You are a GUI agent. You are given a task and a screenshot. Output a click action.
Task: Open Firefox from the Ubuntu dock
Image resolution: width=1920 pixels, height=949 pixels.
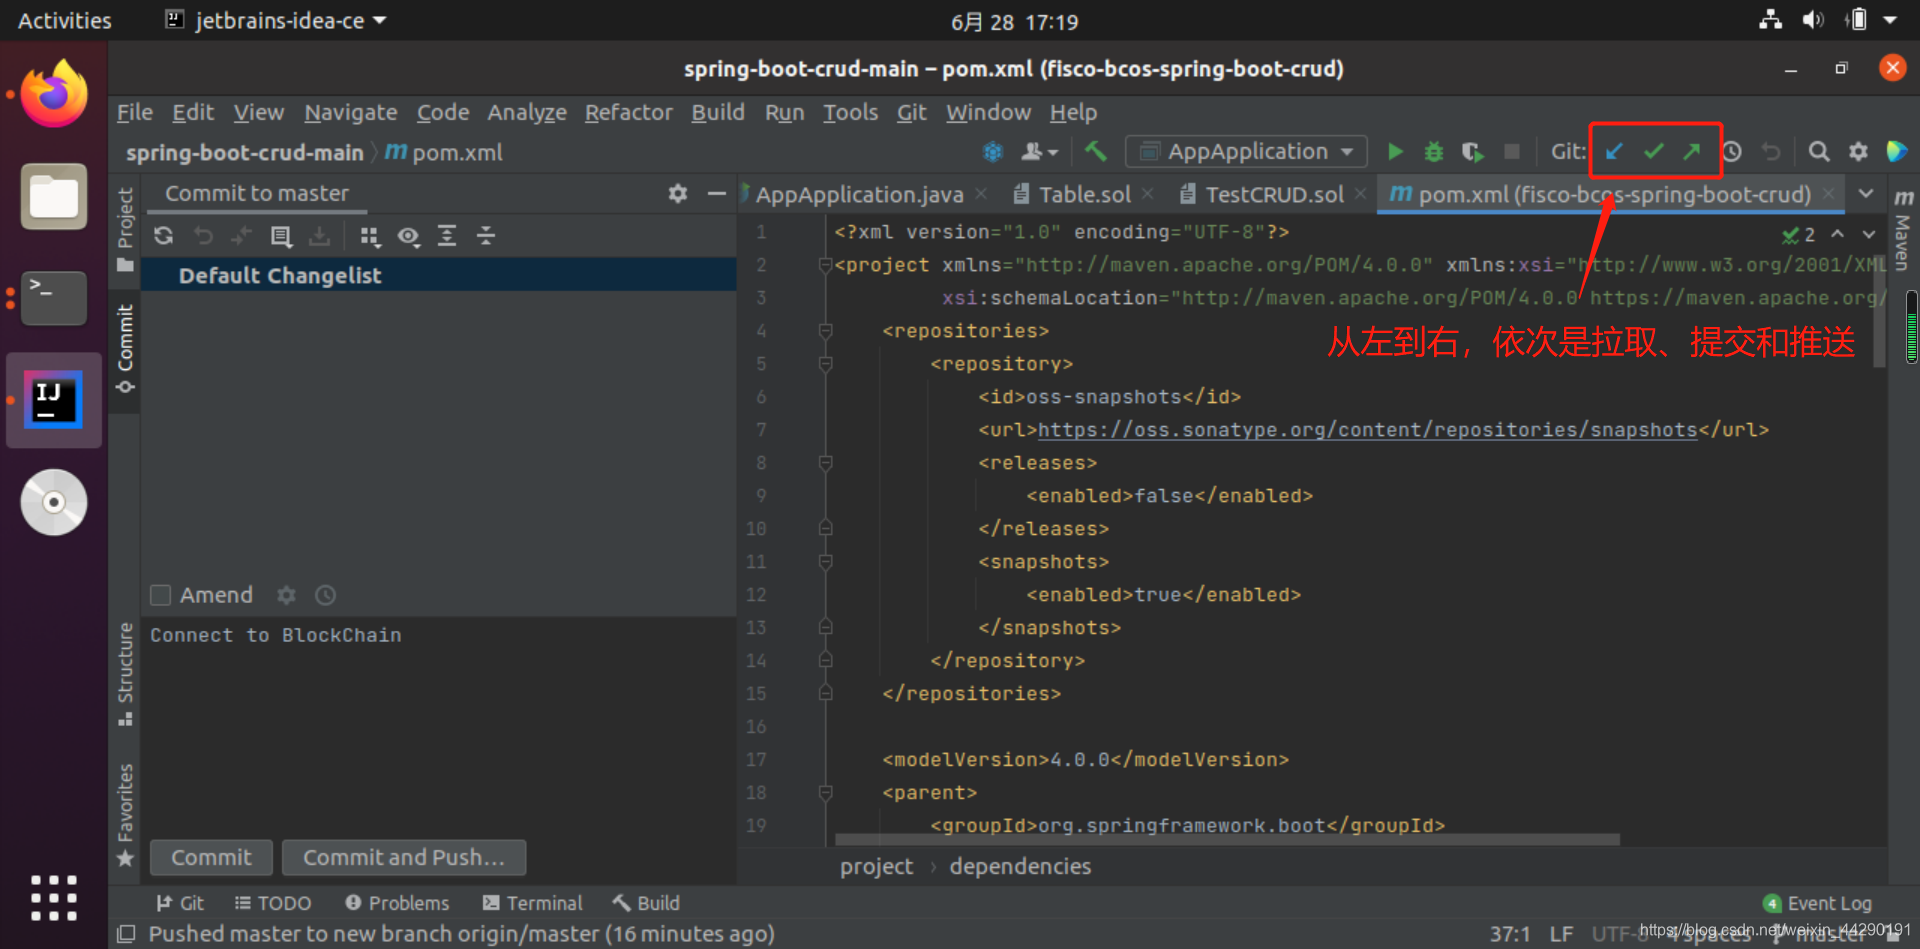[54, 93]
